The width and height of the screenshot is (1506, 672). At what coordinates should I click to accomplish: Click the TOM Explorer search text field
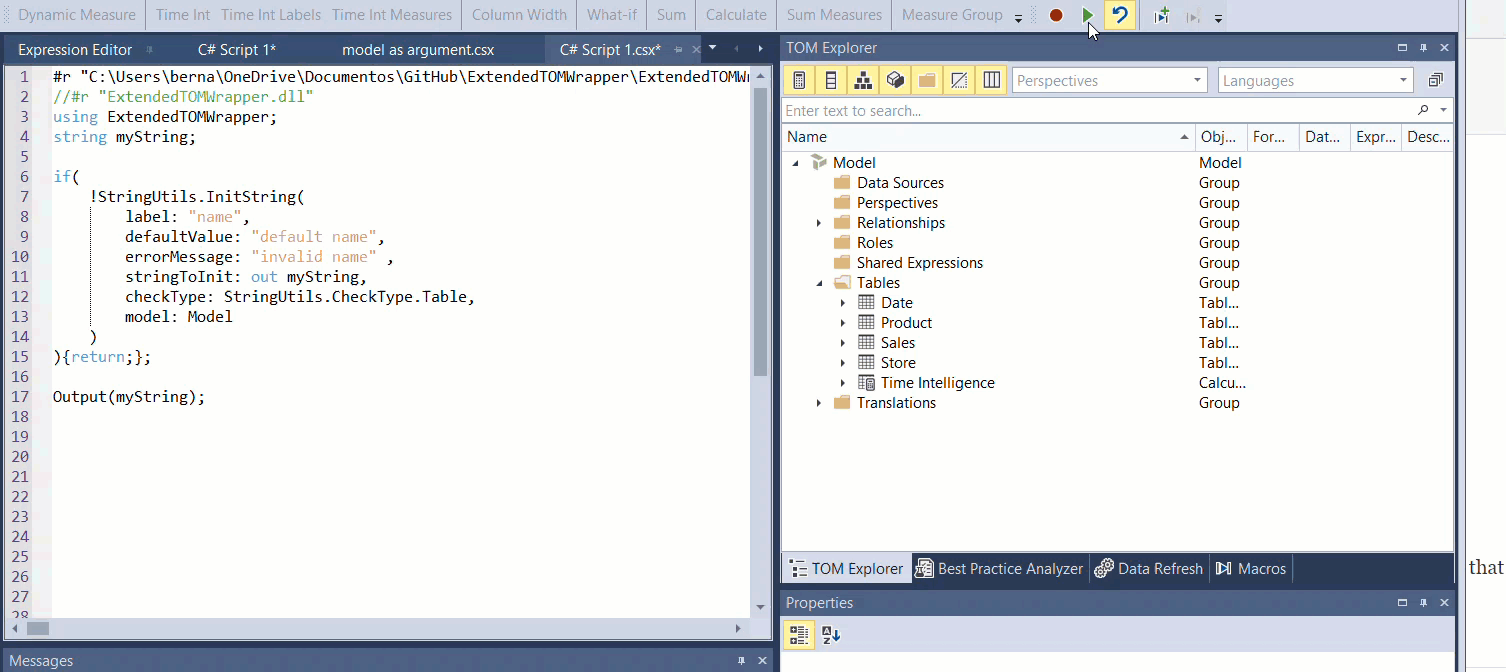tap(1095, 111)
